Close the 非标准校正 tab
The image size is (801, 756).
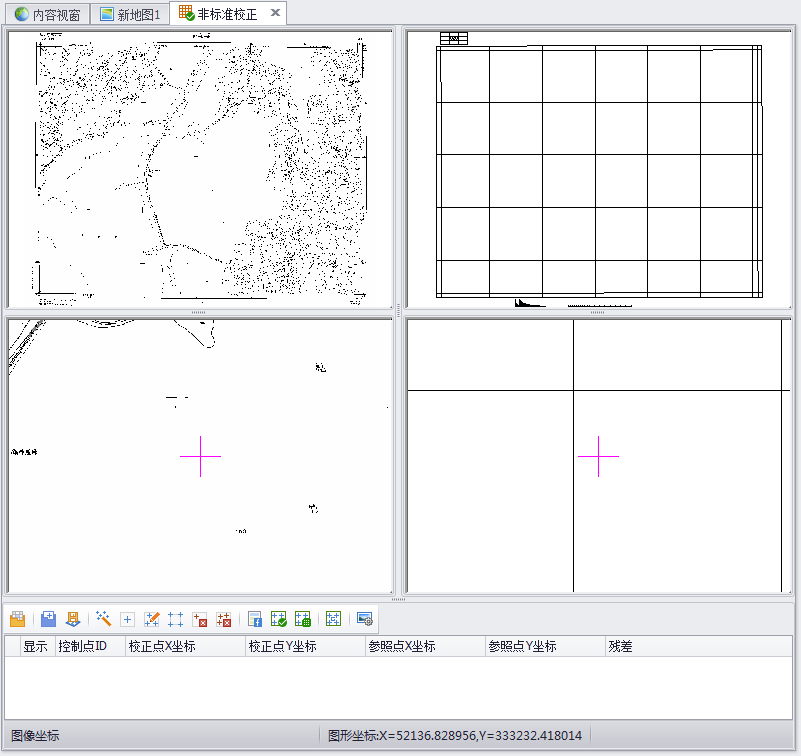pos(276,13)
